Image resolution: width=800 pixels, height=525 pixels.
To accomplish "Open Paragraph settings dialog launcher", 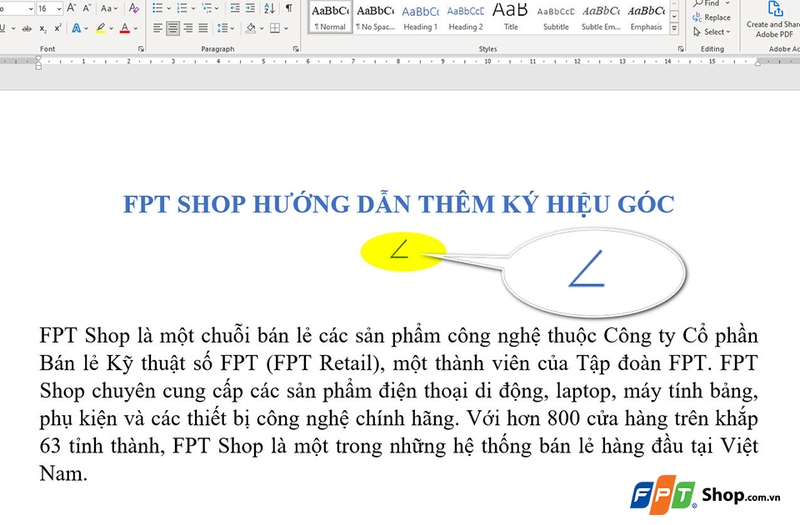I will (x=296, y=49).
